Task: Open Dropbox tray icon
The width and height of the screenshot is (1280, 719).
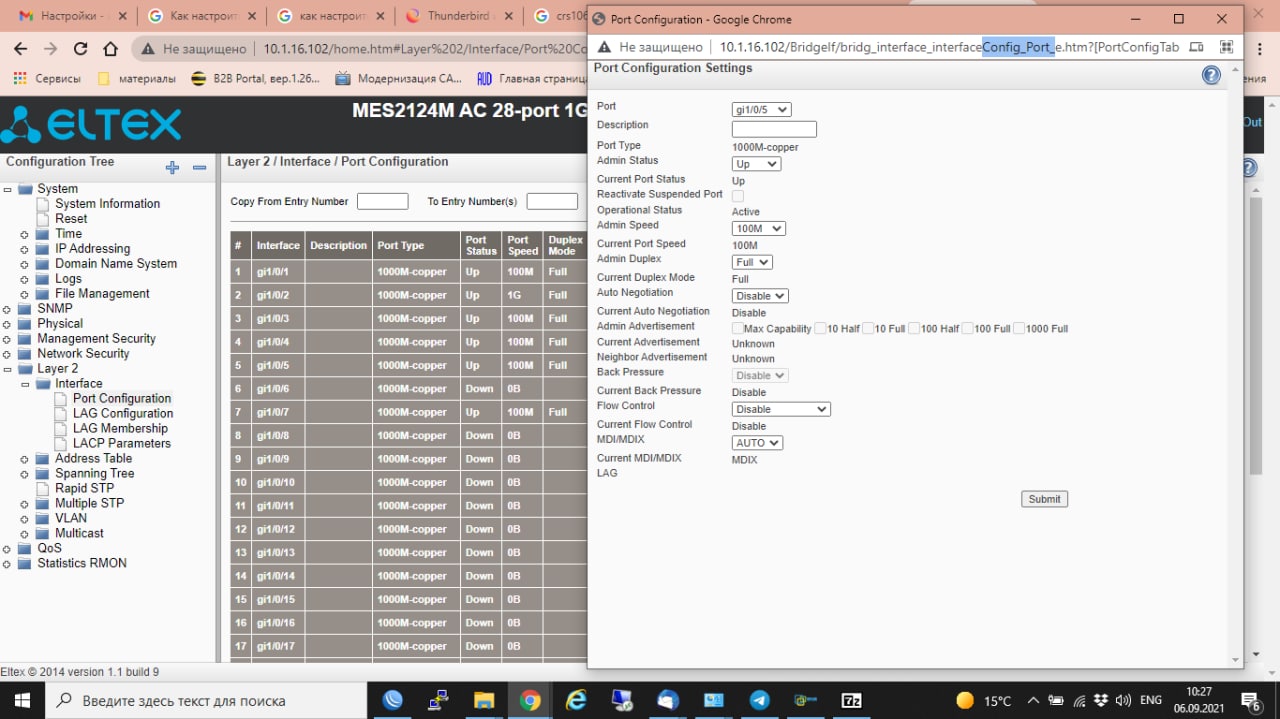Action: (1101, 700)
